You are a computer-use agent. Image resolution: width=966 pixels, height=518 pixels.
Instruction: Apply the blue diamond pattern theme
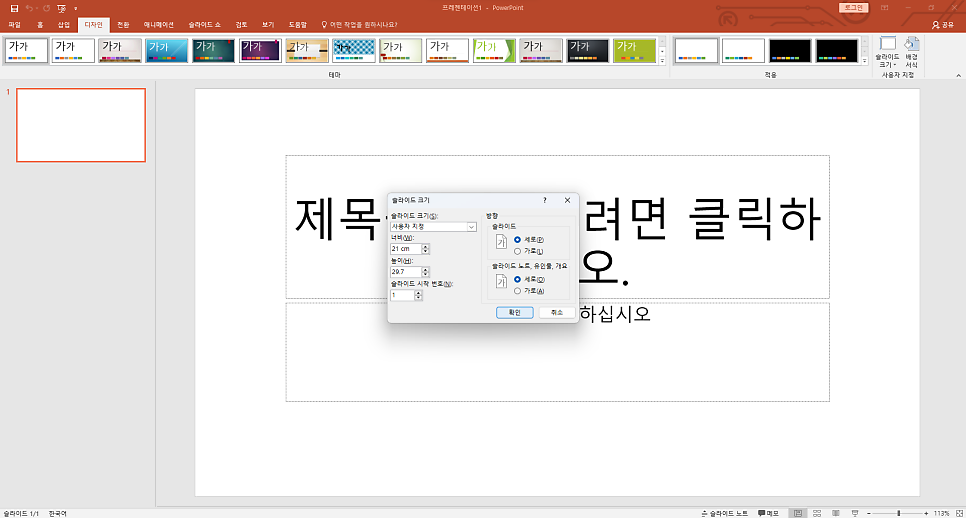[x=354, y=51]
